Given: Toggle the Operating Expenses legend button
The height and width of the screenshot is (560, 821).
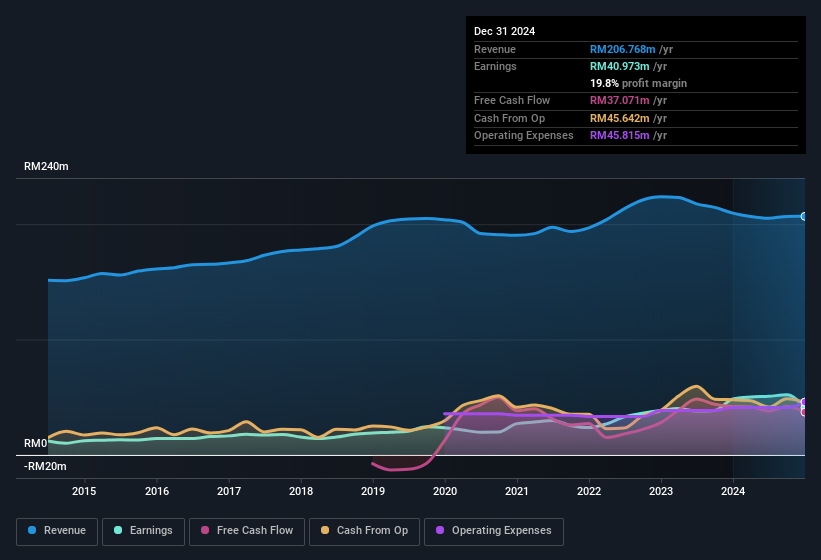Looking at the screenshot, I should tap(494, 531).
